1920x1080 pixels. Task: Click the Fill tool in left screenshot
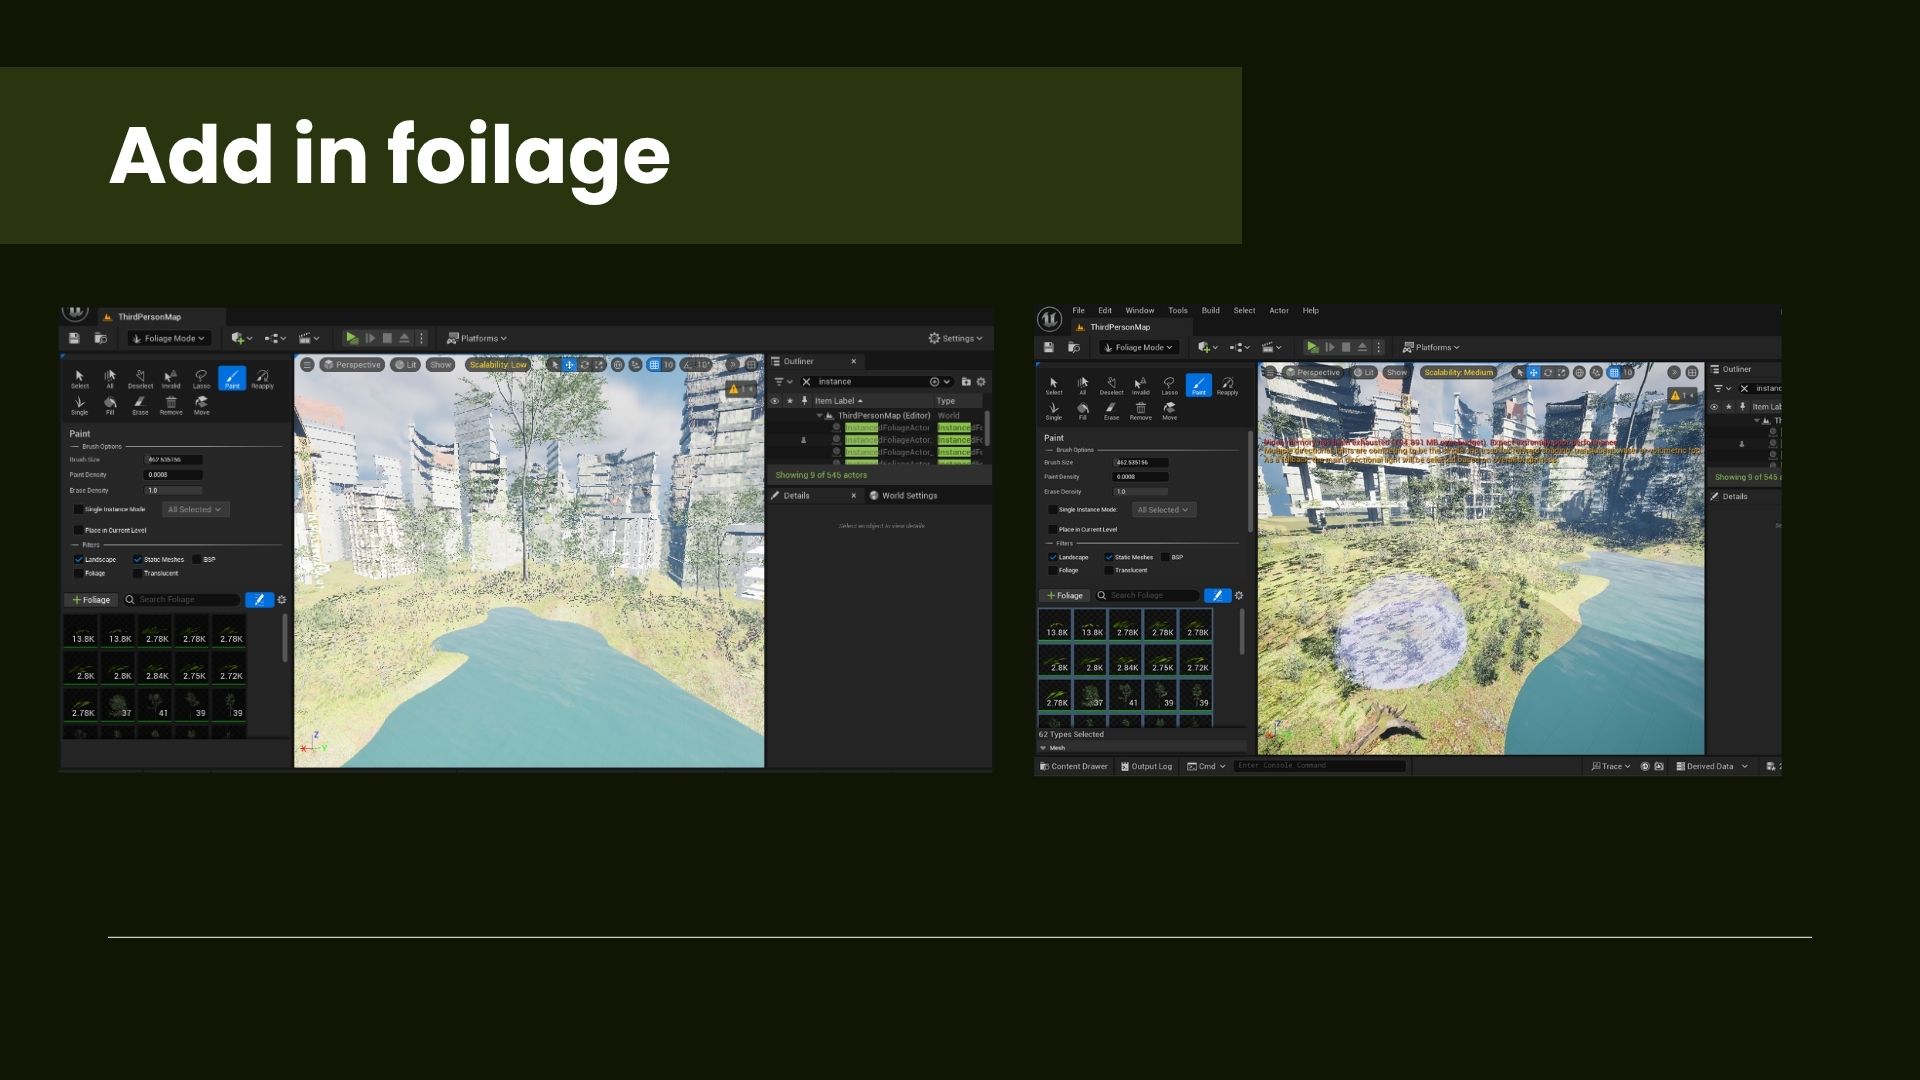[x=110, y=405]
